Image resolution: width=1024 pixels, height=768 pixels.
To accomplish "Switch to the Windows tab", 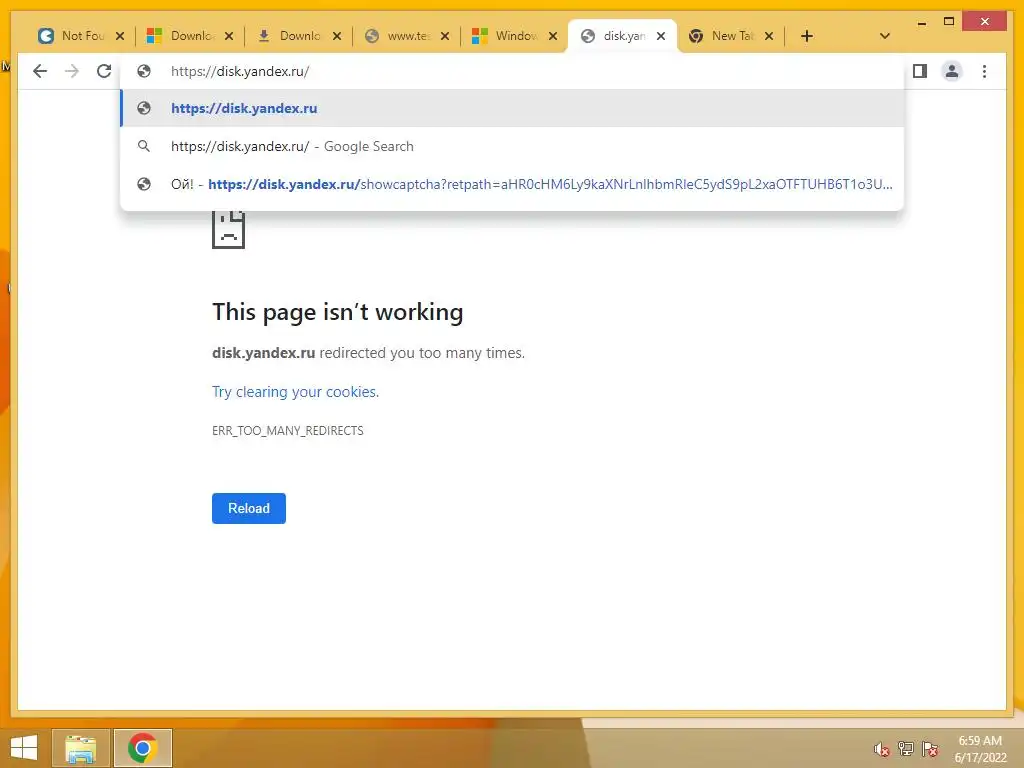I will click(x=515, y=36).
